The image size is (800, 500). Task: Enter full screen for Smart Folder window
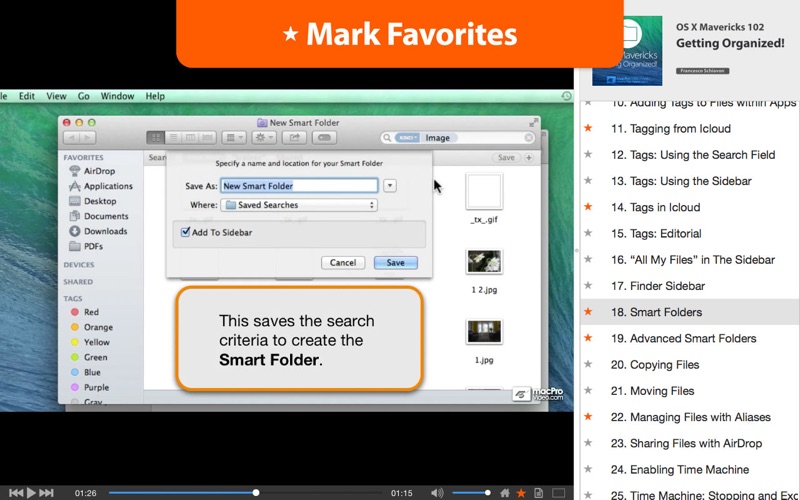(533, 122)
